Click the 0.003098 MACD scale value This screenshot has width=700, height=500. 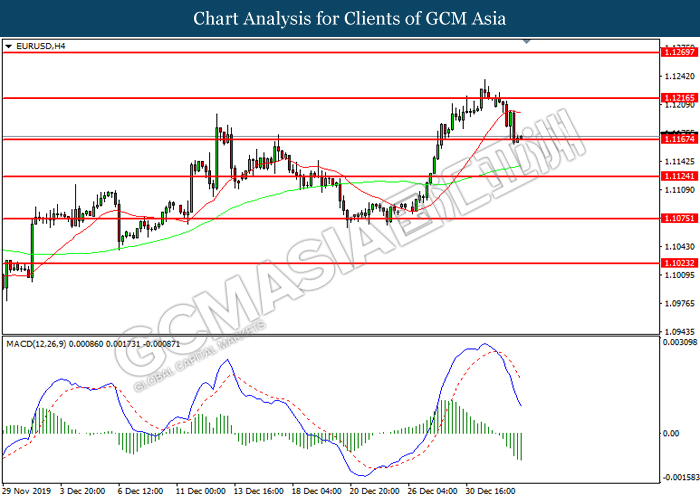point(680,342)
